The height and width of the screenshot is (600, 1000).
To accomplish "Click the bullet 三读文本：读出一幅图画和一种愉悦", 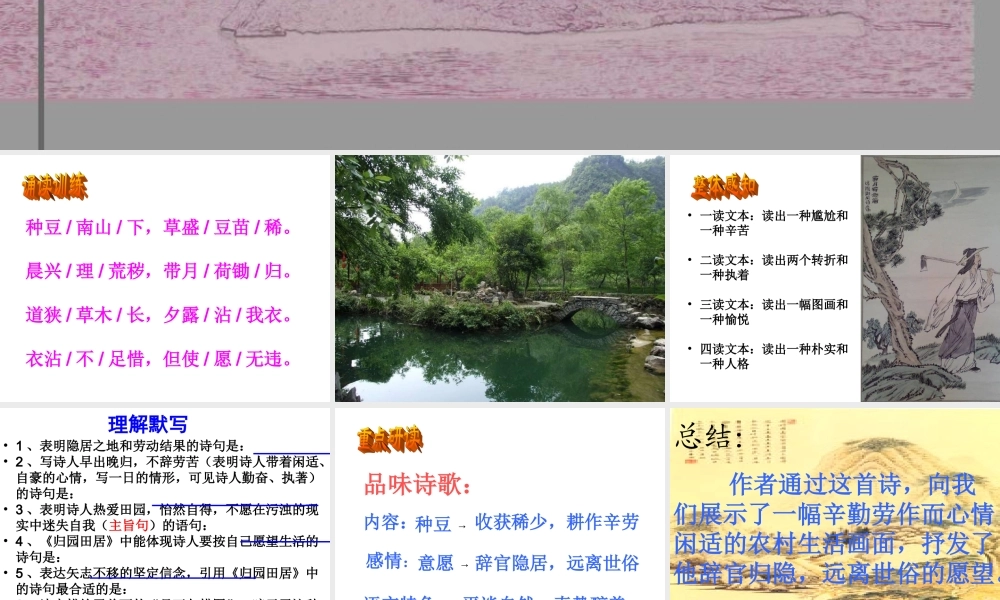I will (768, 312).
